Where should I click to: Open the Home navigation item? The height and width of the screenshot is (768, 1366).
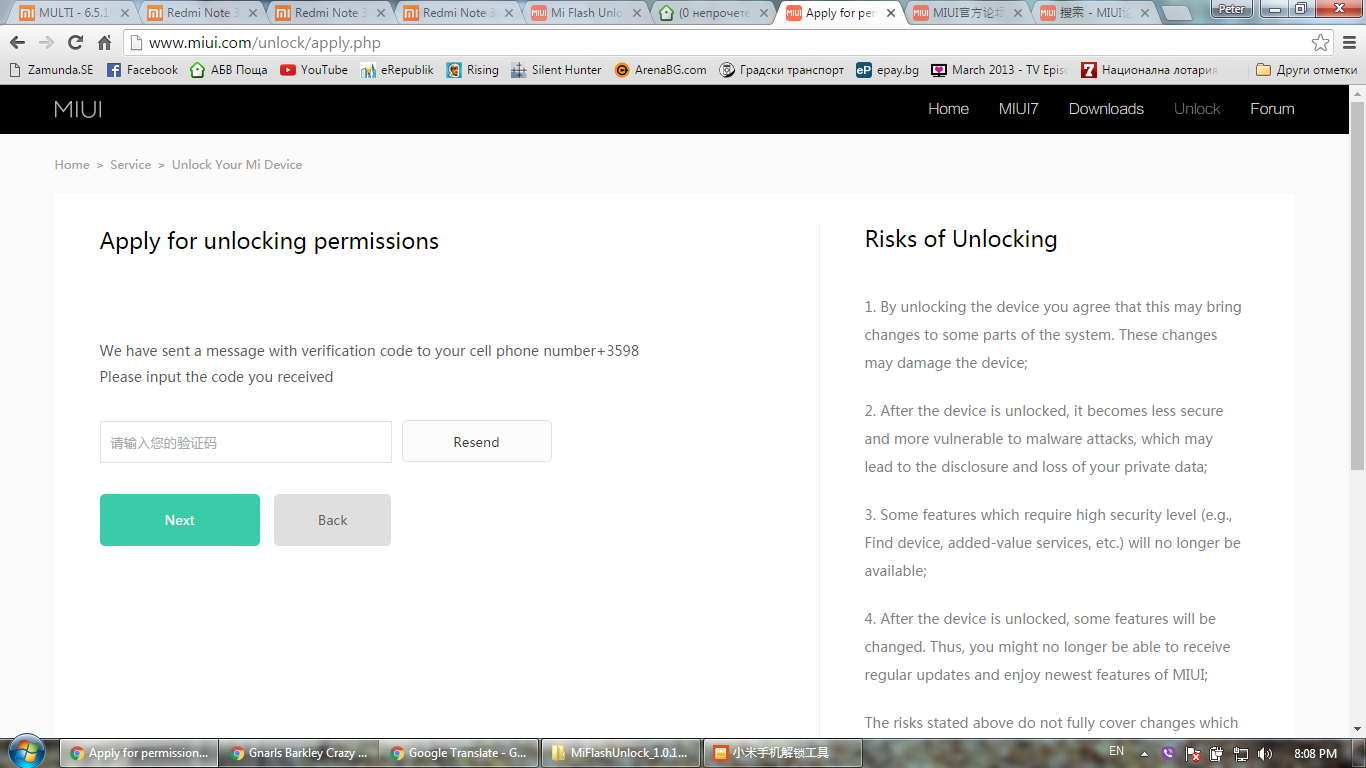point(948,109)
